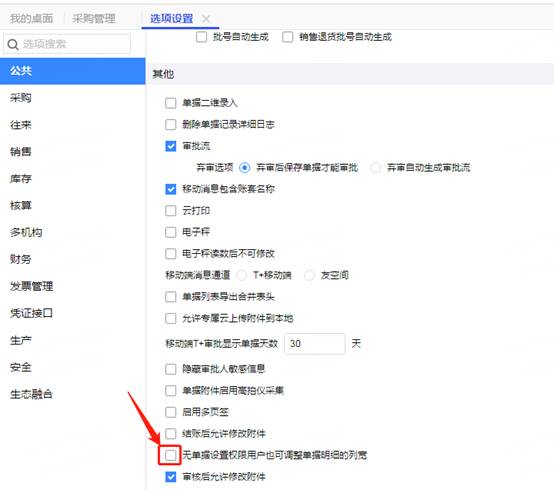Open the 采购管理 tab

coord(94,18)
